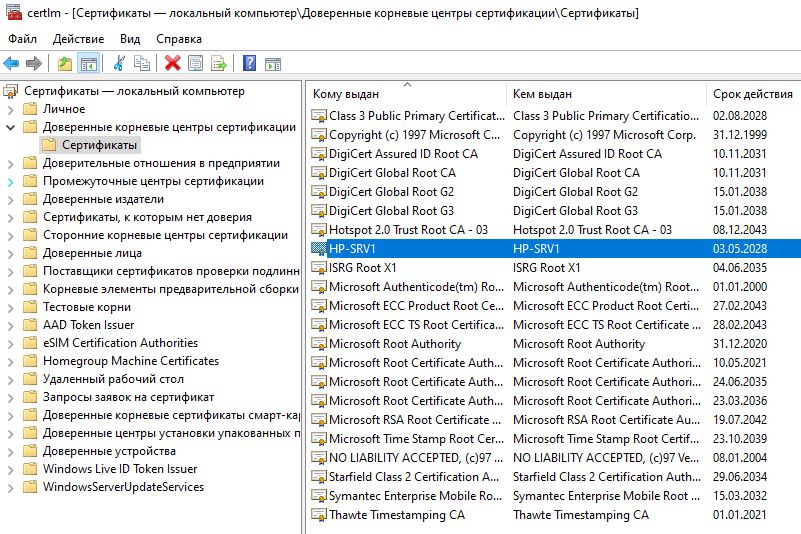This screenshot has height=534, width=801.
Task: Select Сертификаты, к которым нет доверия
Action: click(x=147, y=217)
